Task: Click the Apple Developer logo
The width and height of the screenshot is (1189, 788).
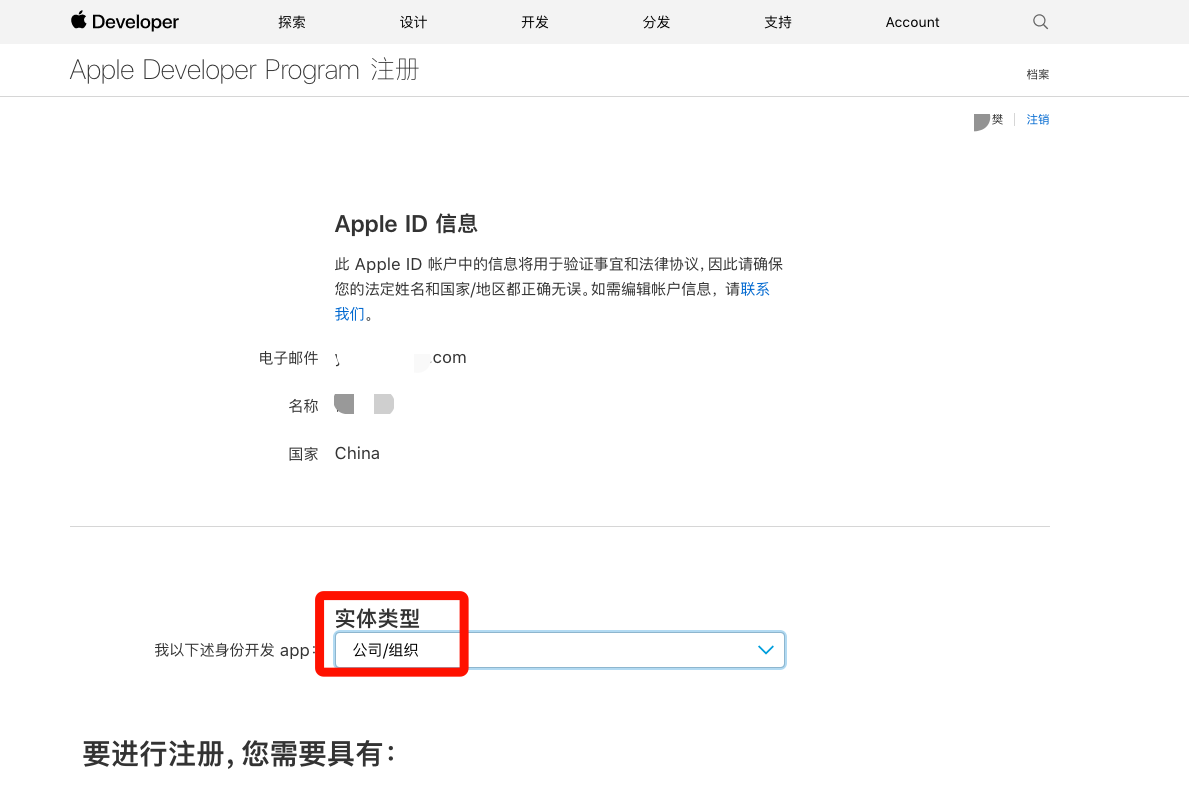Action: [x=125, y=21]
